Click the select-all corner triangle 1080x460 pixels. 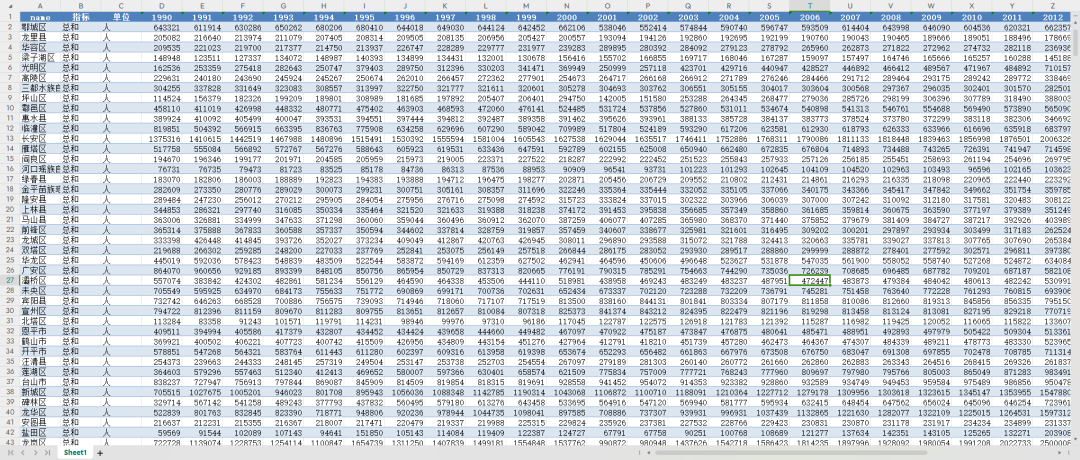(x=10, y=5)
